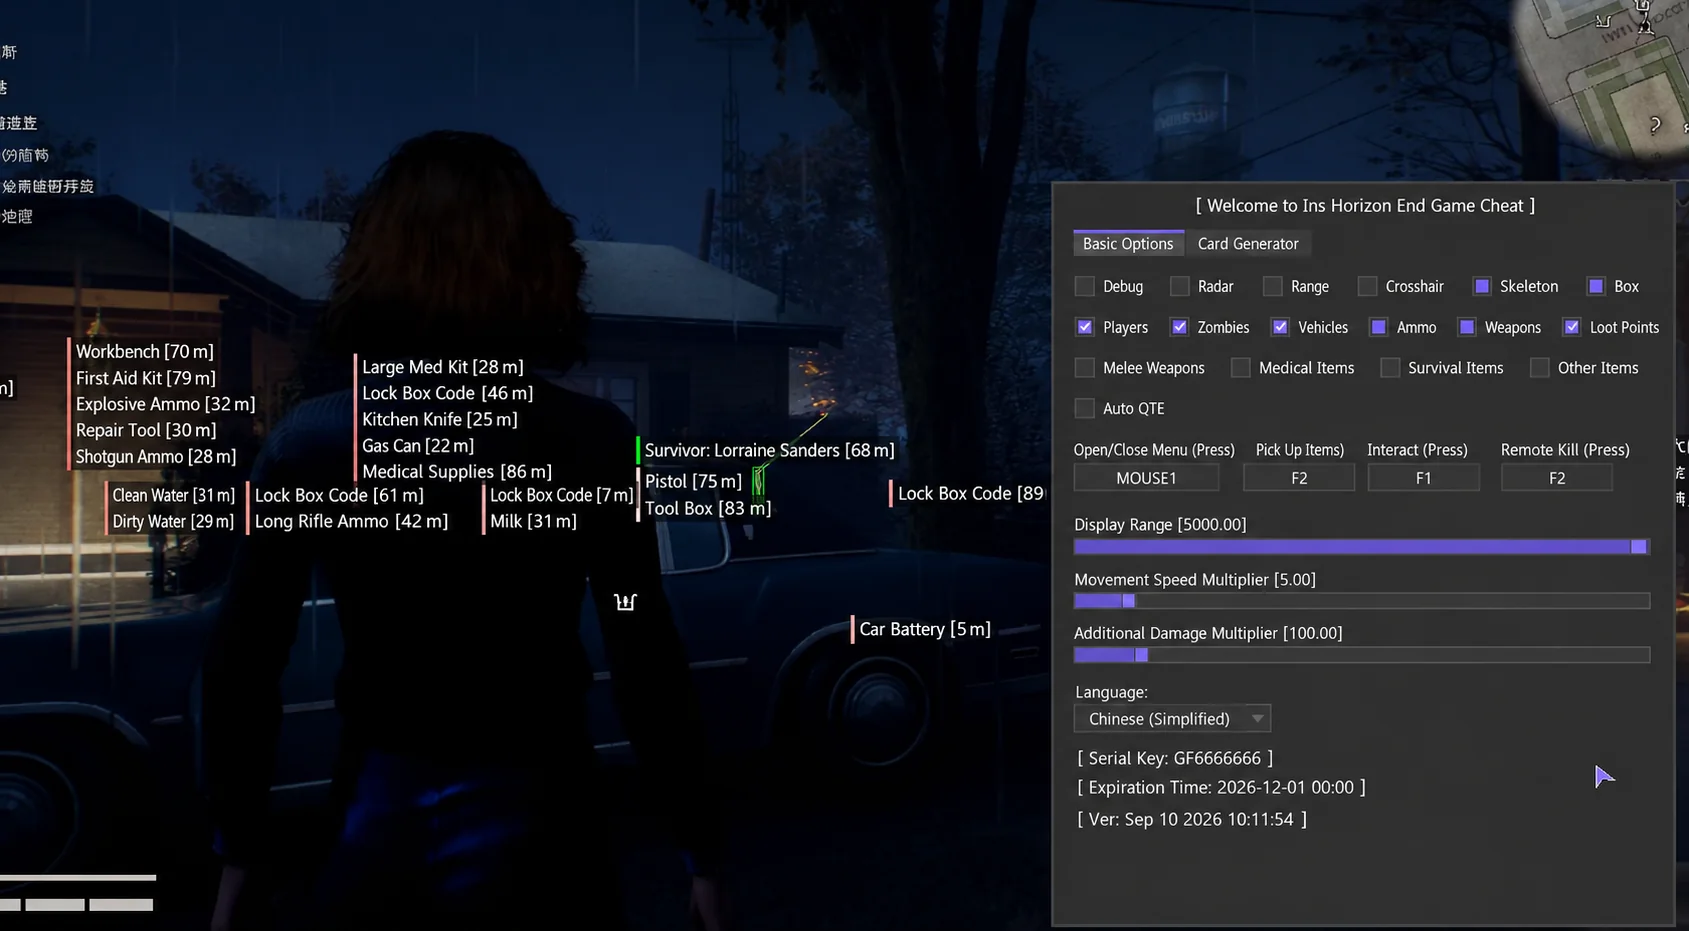
Task: Enable the Medical Items checkbox
Action: (x=1241, y=368)
